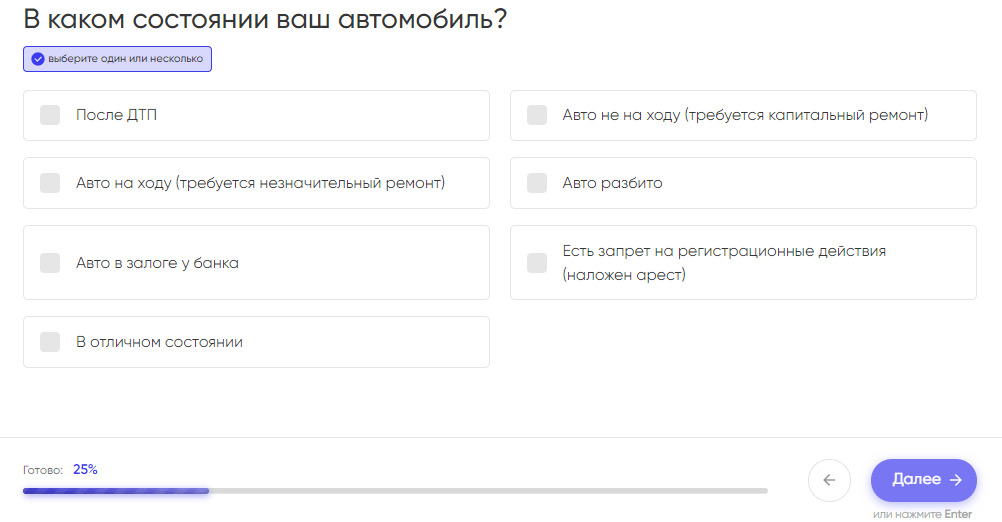This screenshot has width=1002, height=522.
Task: Click the Готово progress label
Action: tap(43, 470)
